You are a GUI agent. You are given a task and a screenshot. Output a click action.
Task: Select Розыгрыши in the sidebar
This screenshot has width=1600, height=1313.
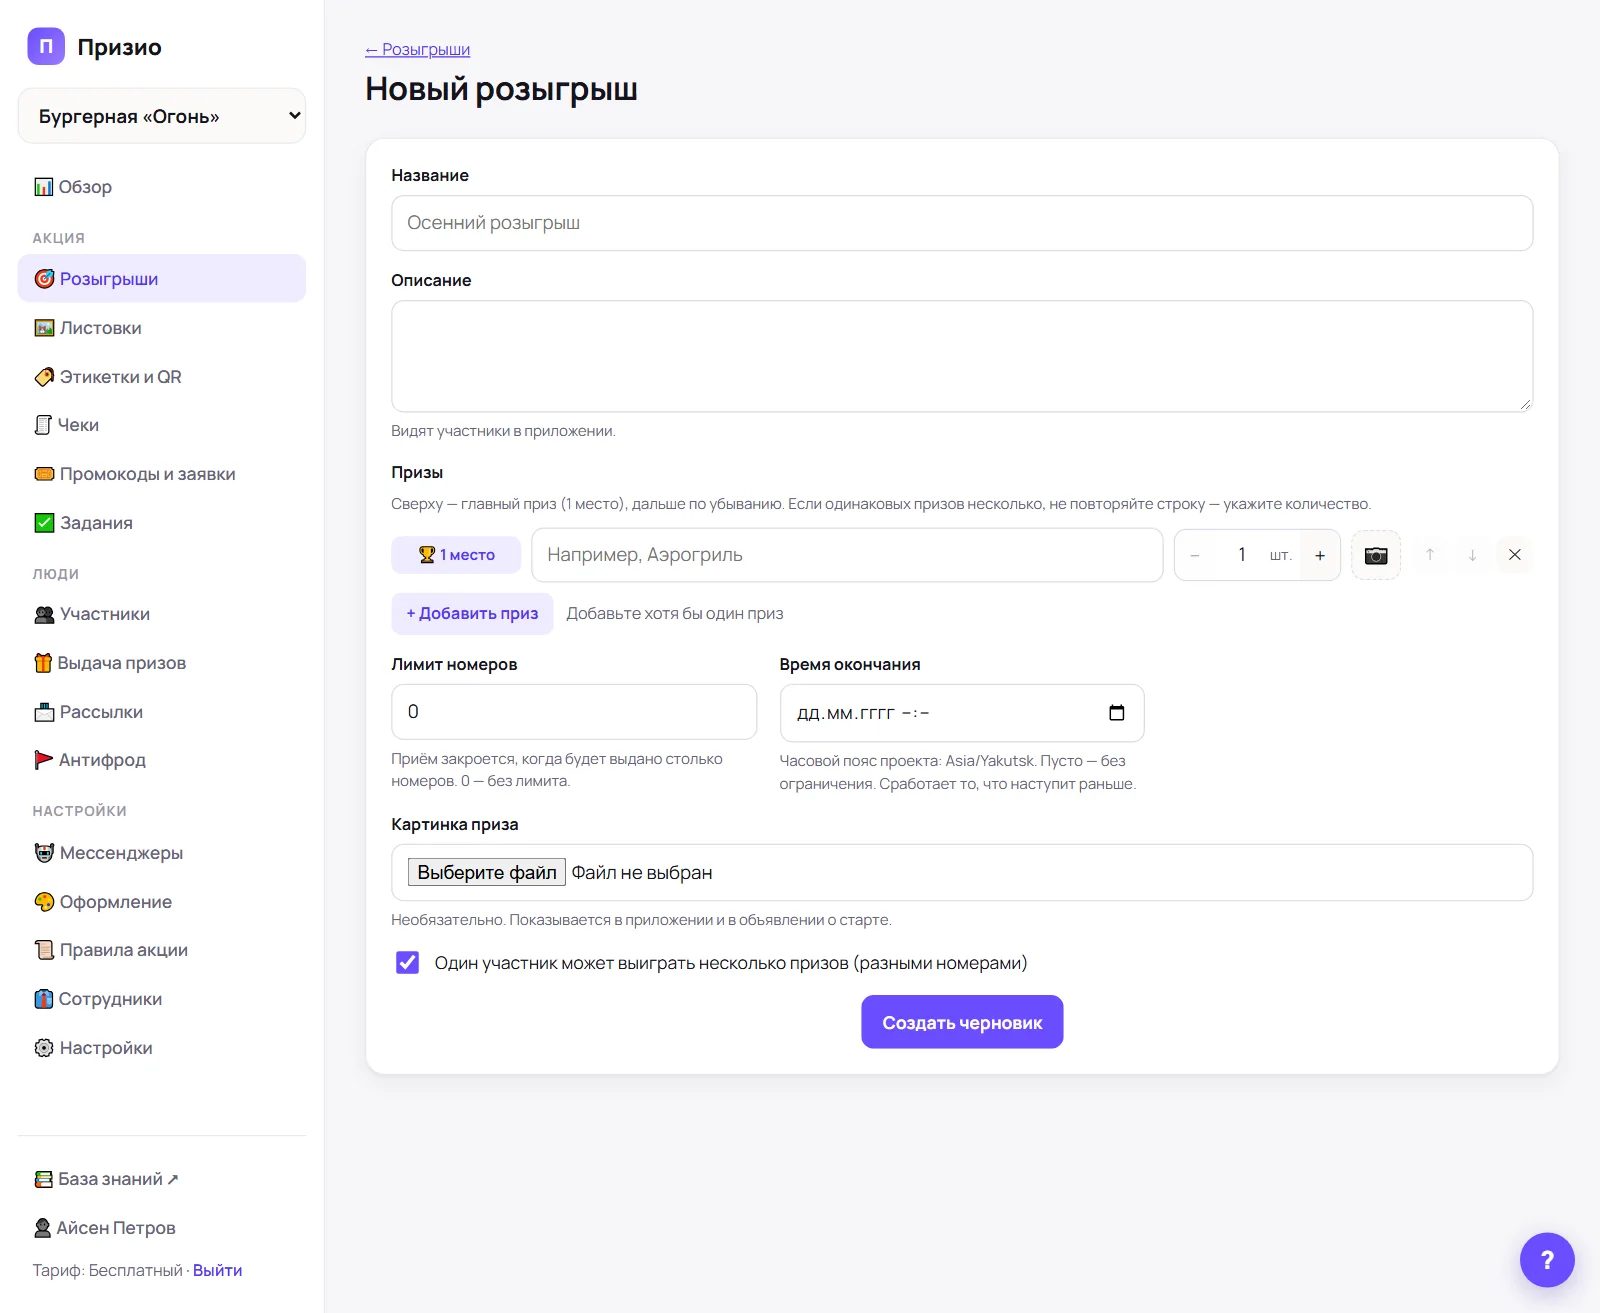click(162, 279)
